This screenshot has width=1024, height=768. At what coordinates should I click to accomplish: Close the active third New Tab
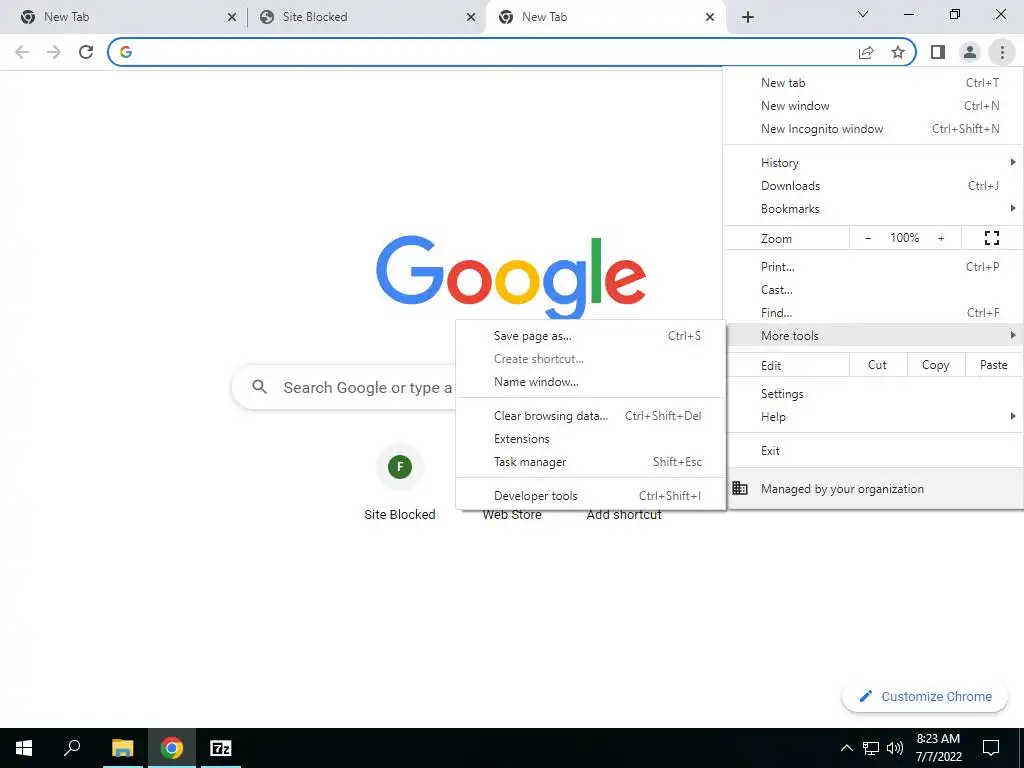coord(710,17)
